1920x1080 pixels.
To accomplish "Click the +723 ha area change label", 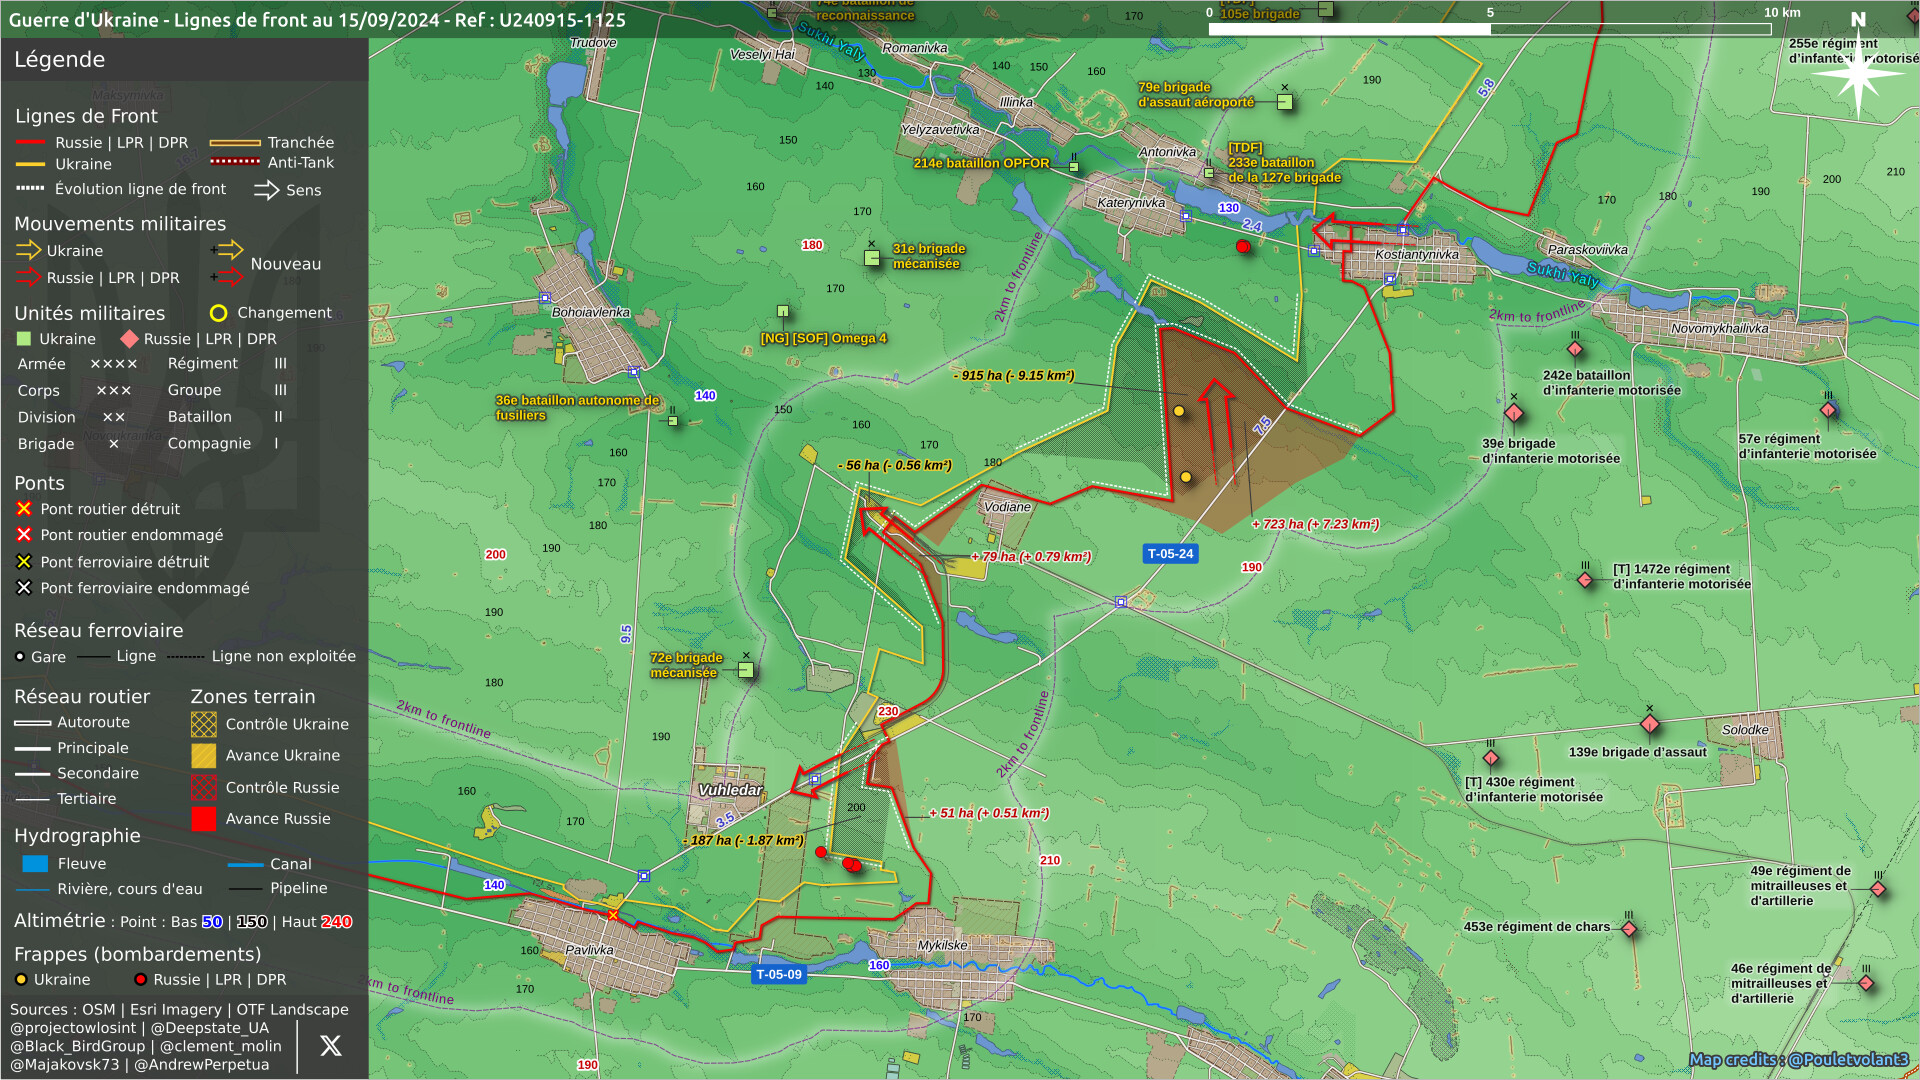I will point(1315,524).
